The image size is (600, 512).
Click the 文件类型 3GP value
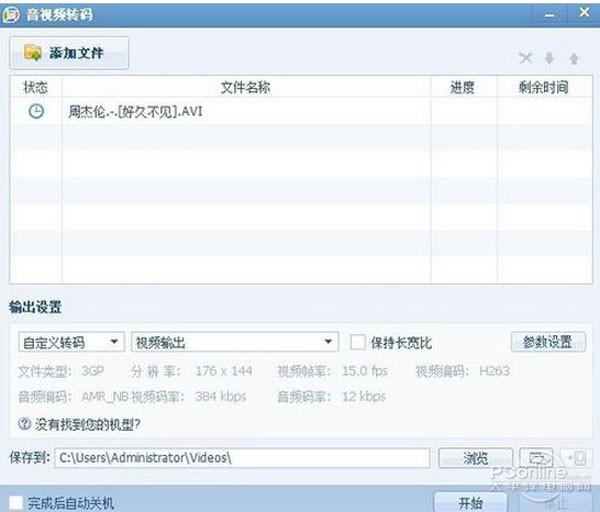click(93, 371)
